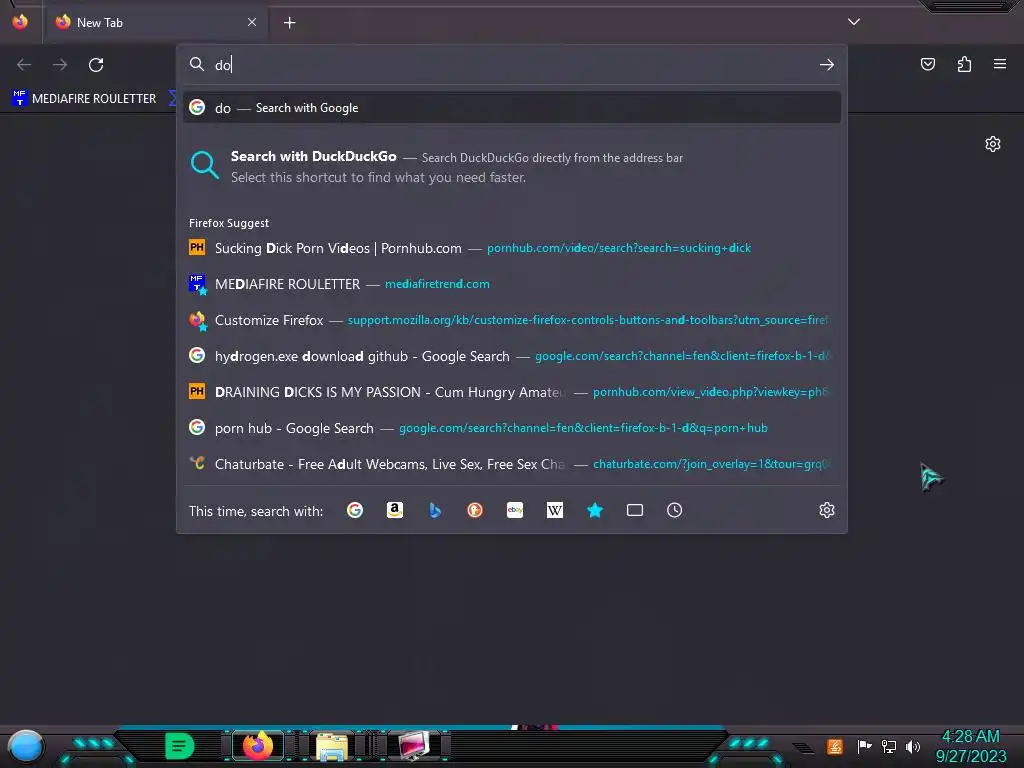
Task: Click the taskbar clock showing 4:28 AM
Action: (x=970, y=746)
